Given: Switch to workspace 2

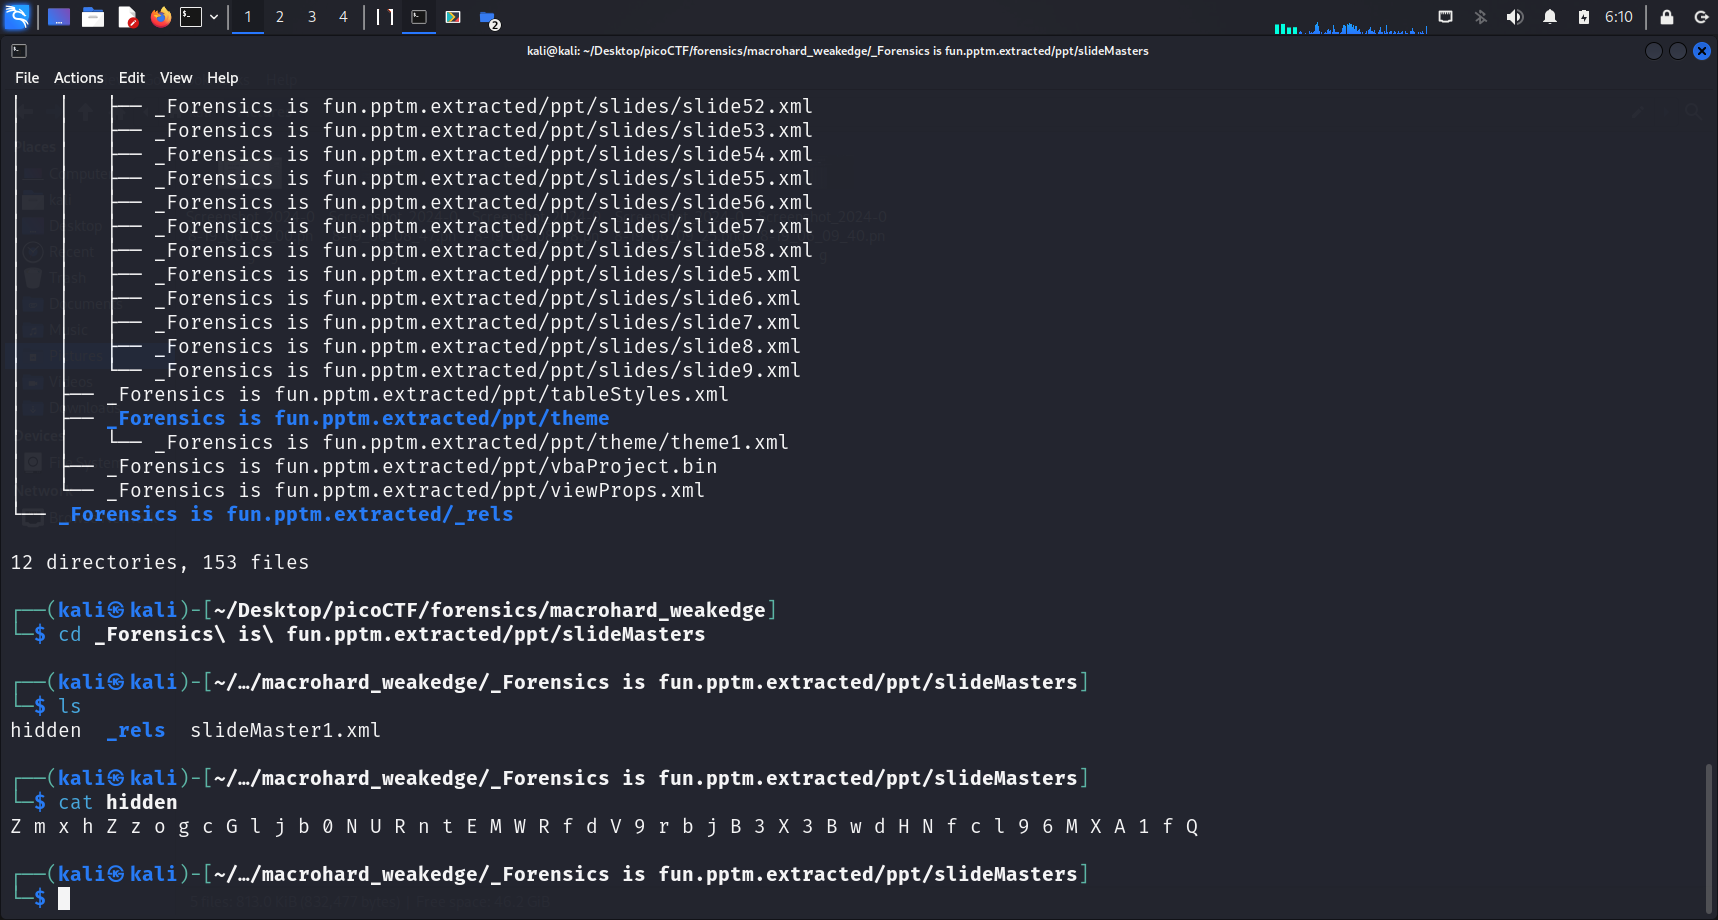Looking at the screenshot, I should [x=280, y=17].
